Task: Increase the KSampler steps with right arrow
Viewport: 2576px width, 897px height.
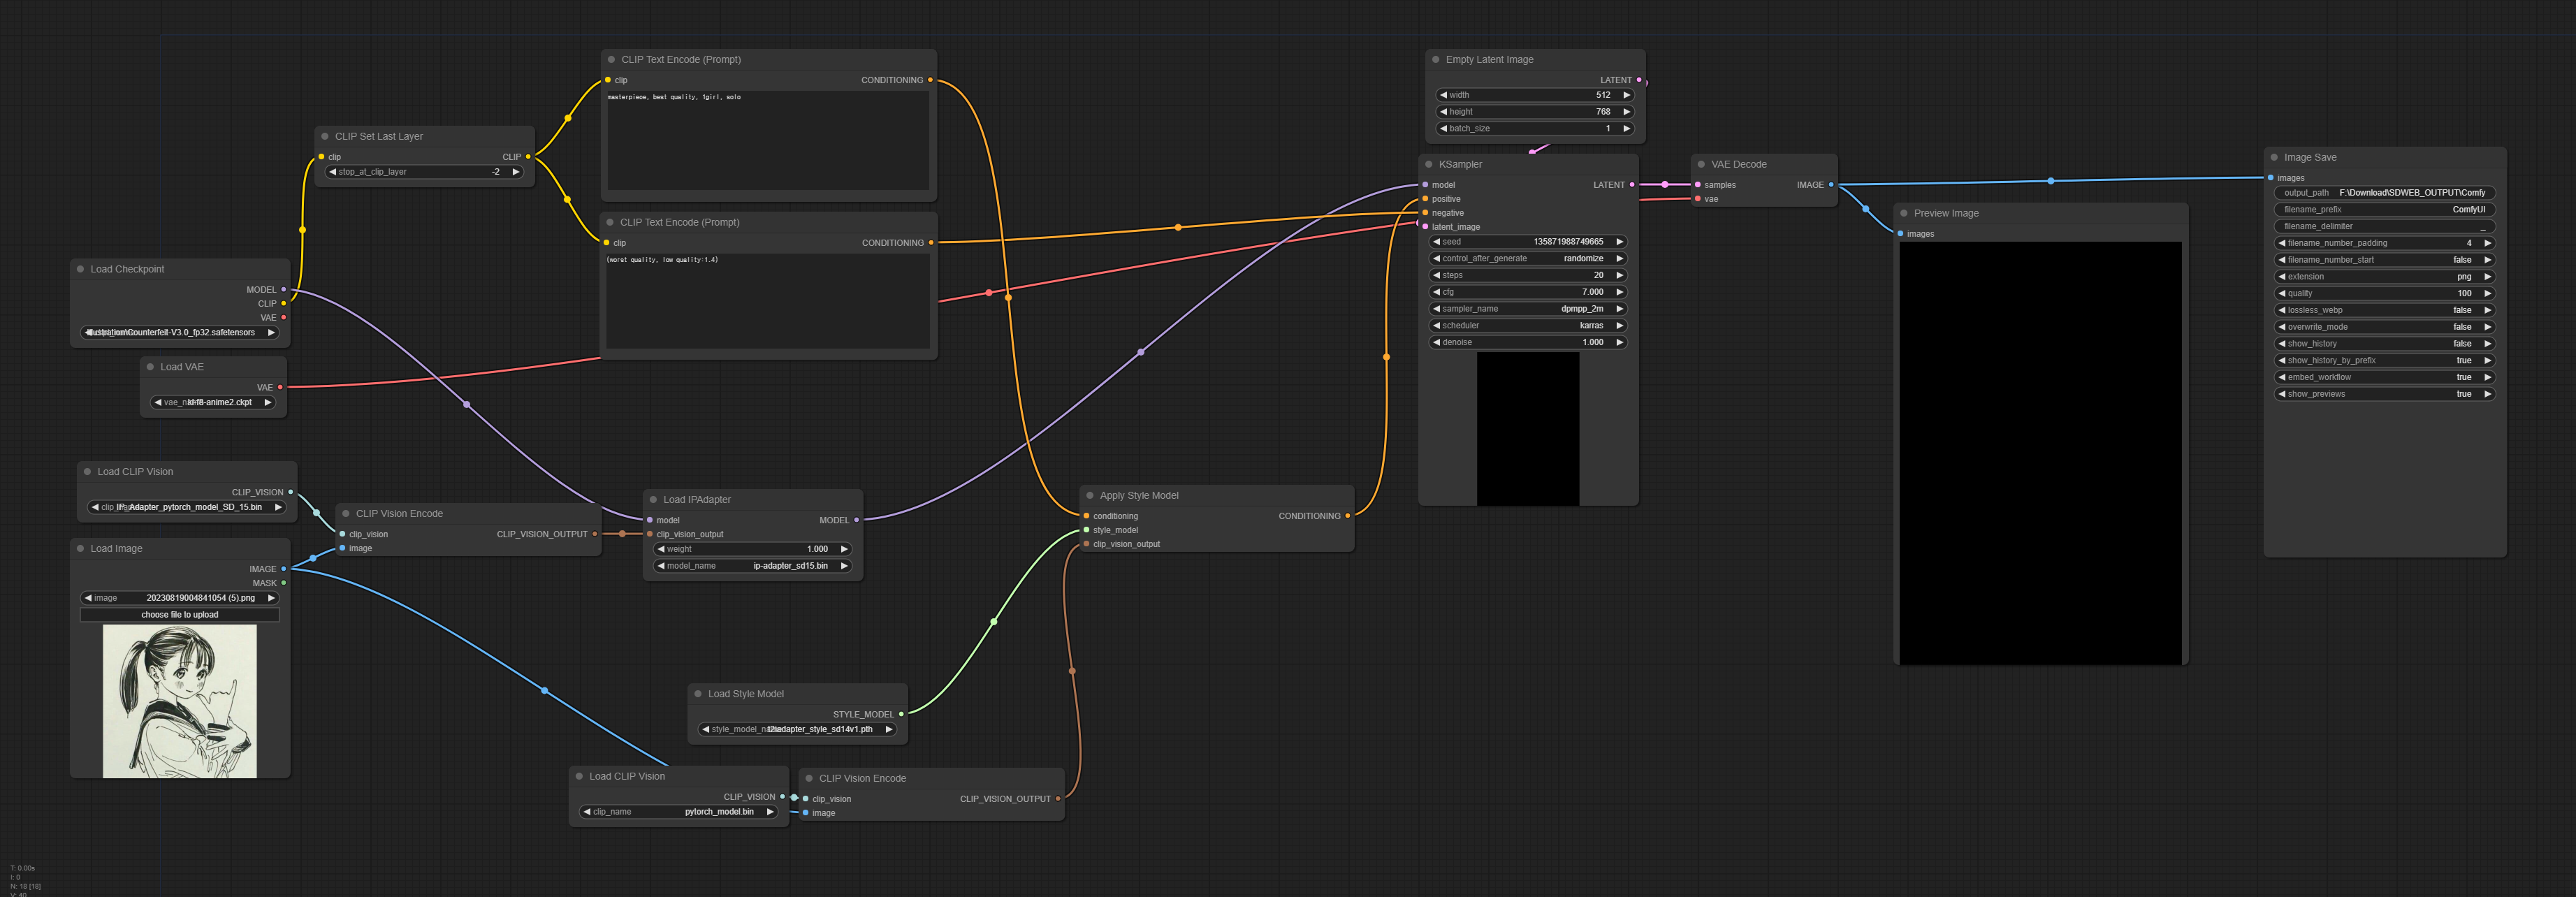Action: (x=1619, y=275)
